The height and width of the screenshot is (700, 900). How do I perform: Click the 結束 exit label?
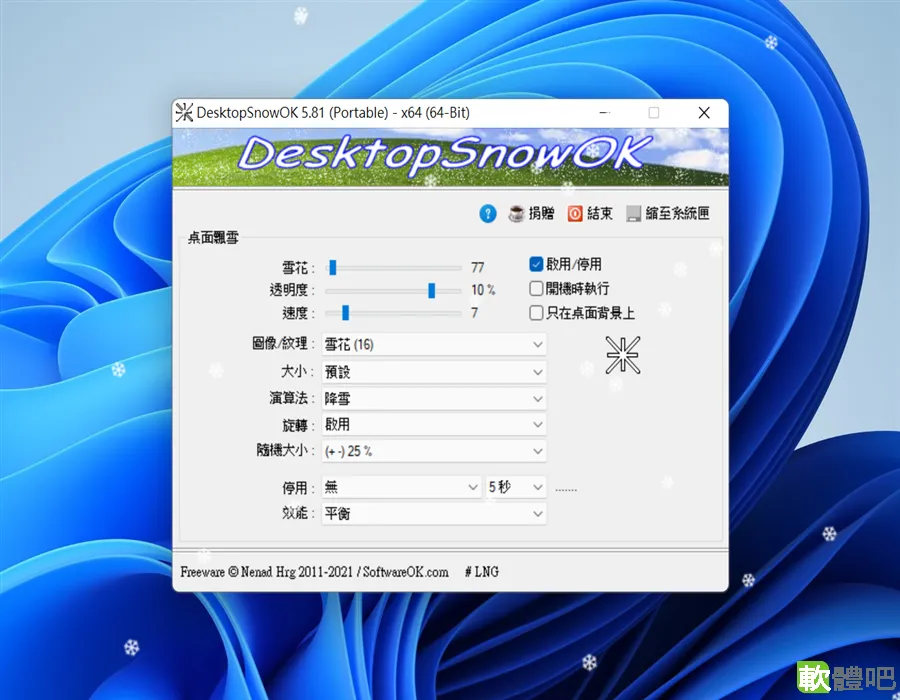click(x=600, y=213)
